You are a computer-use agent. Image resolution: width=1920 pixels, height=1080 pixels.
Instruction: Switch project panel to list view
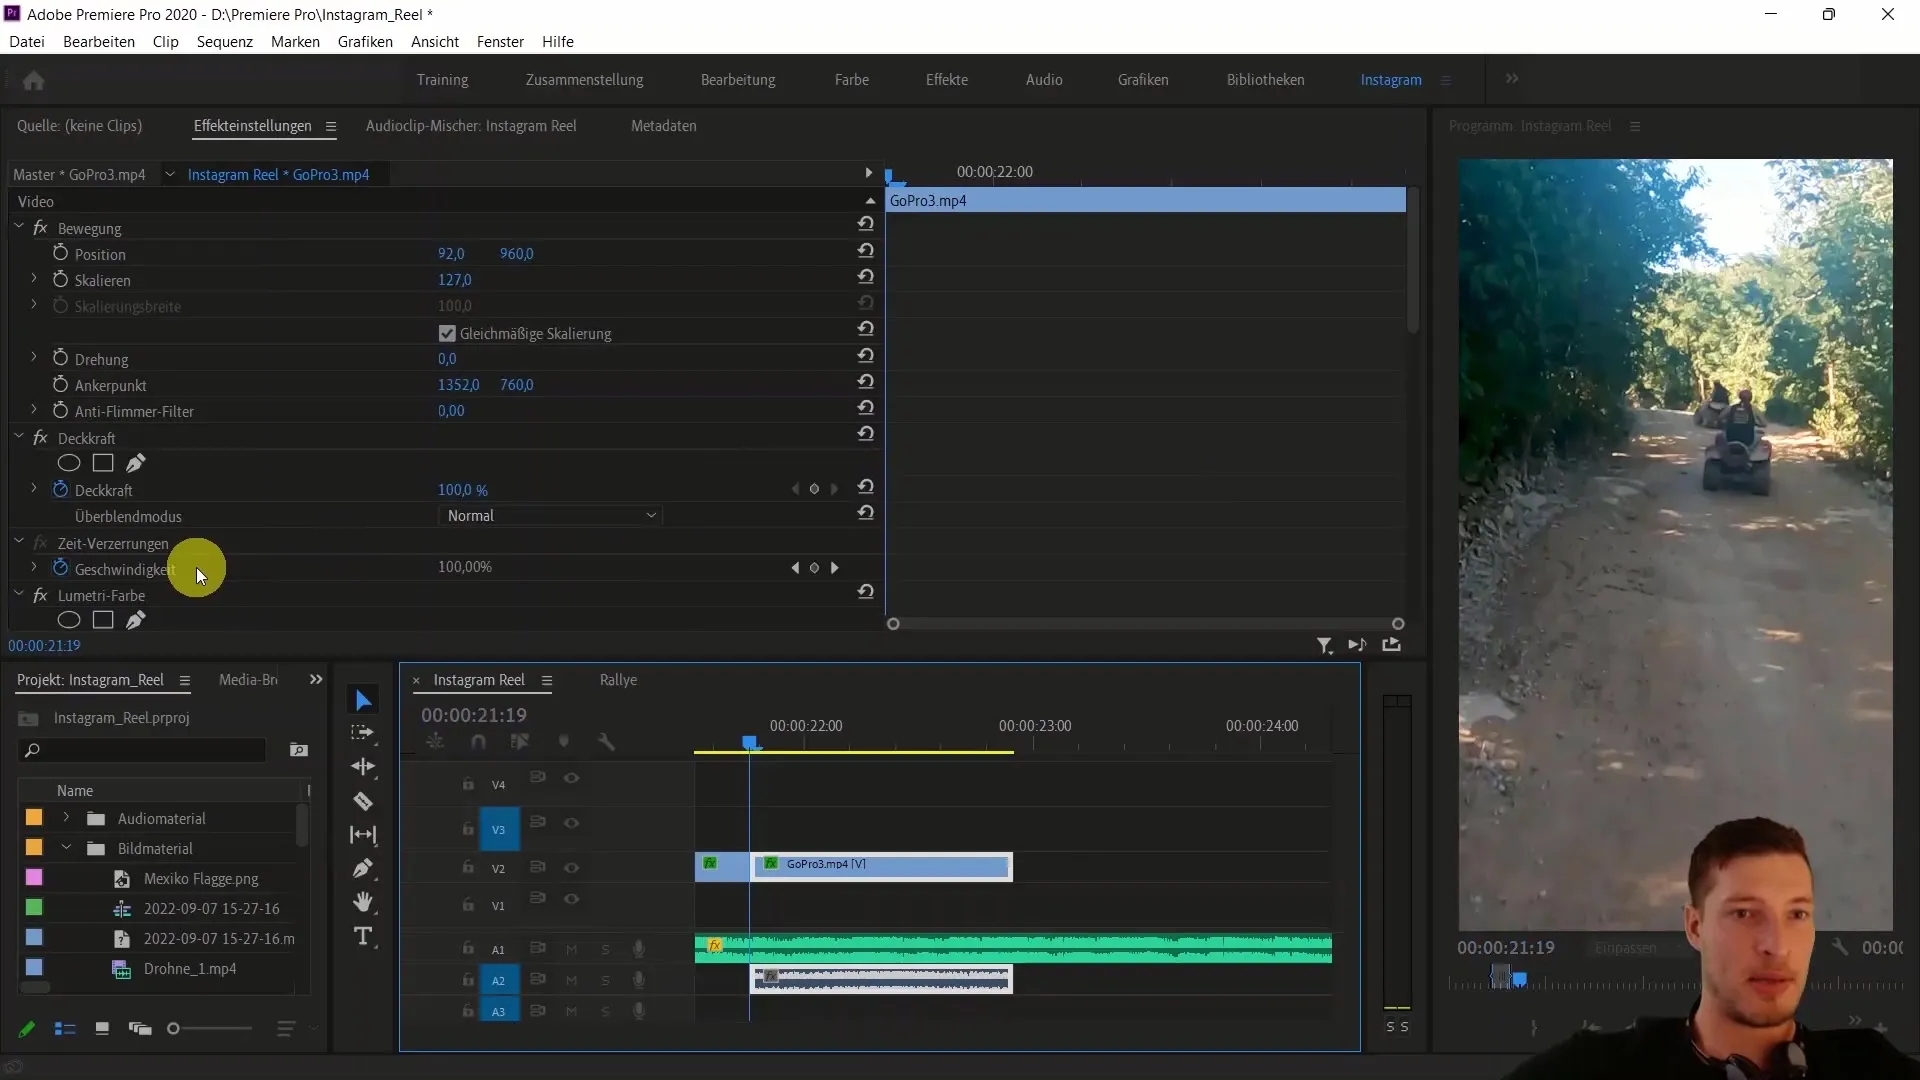click(65, 1029)
